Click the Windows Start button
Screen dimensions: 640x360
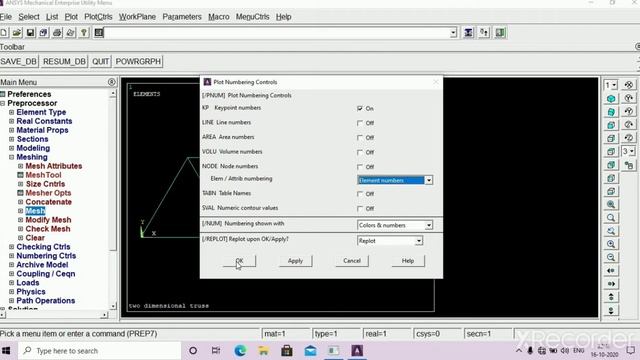tap(6, 351)
